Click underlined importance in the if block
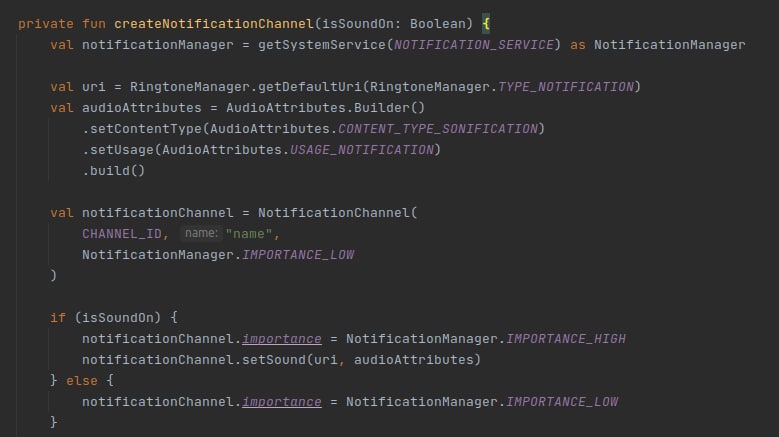This screenshot has height=437, width=779. [282, 339]
